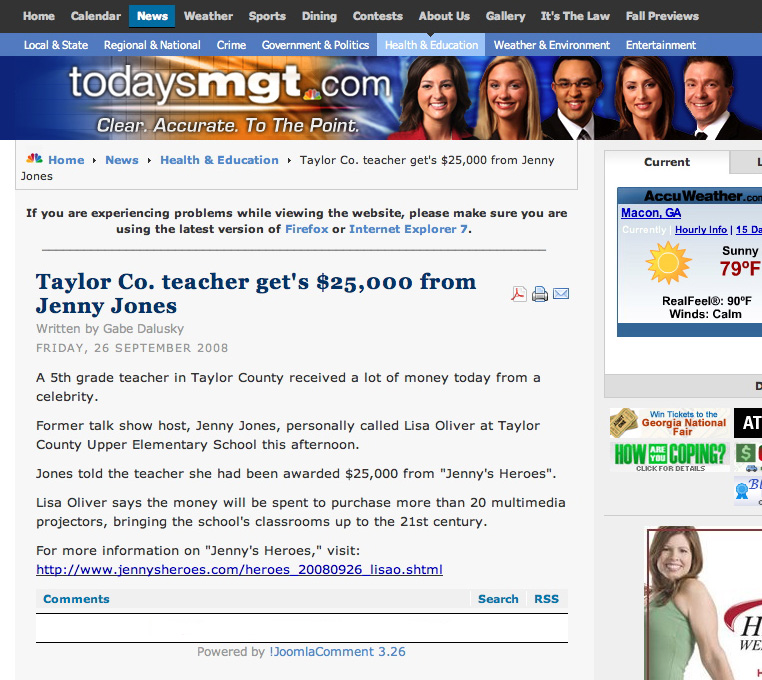Go to Contests page
Viewport: 762px width, 680px height.
378,16
